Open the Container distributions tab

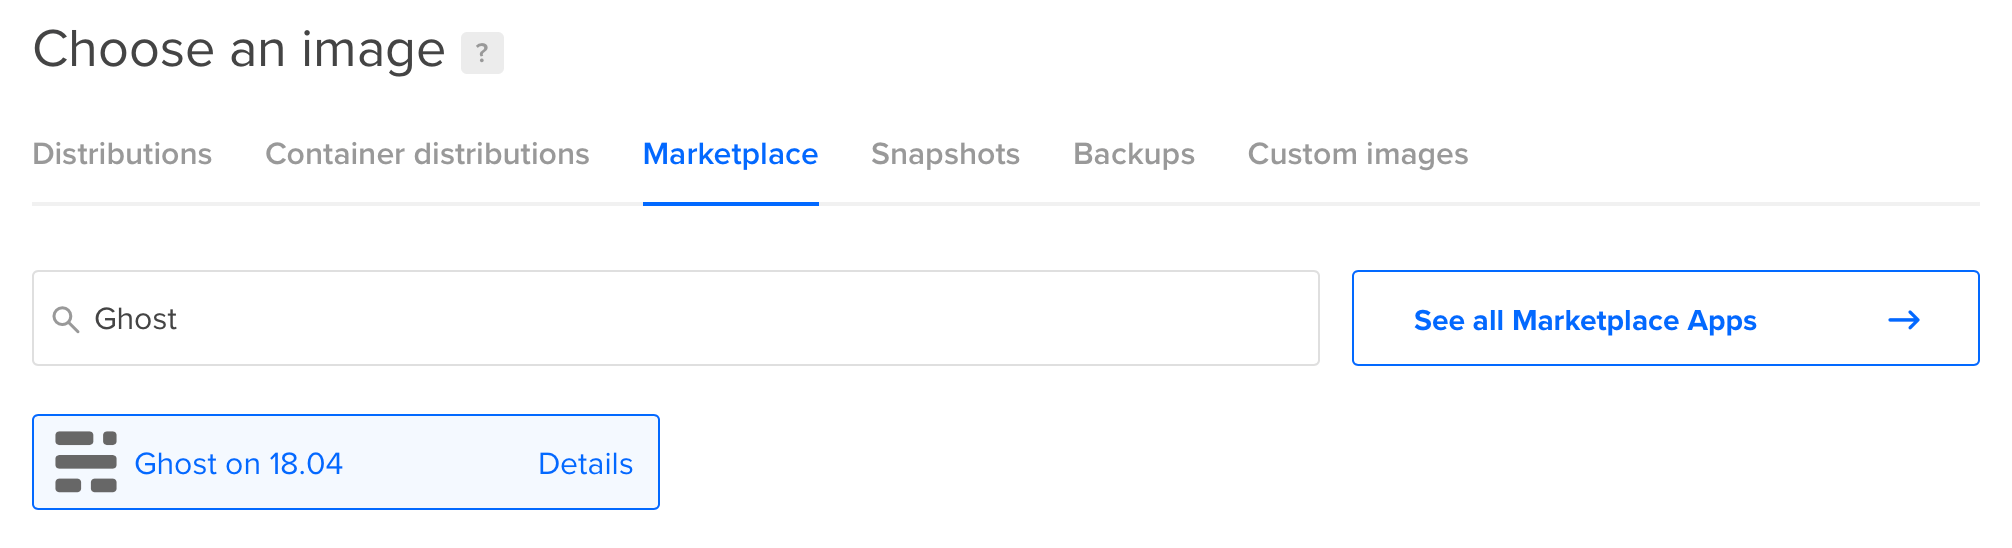tap(427, 154)
